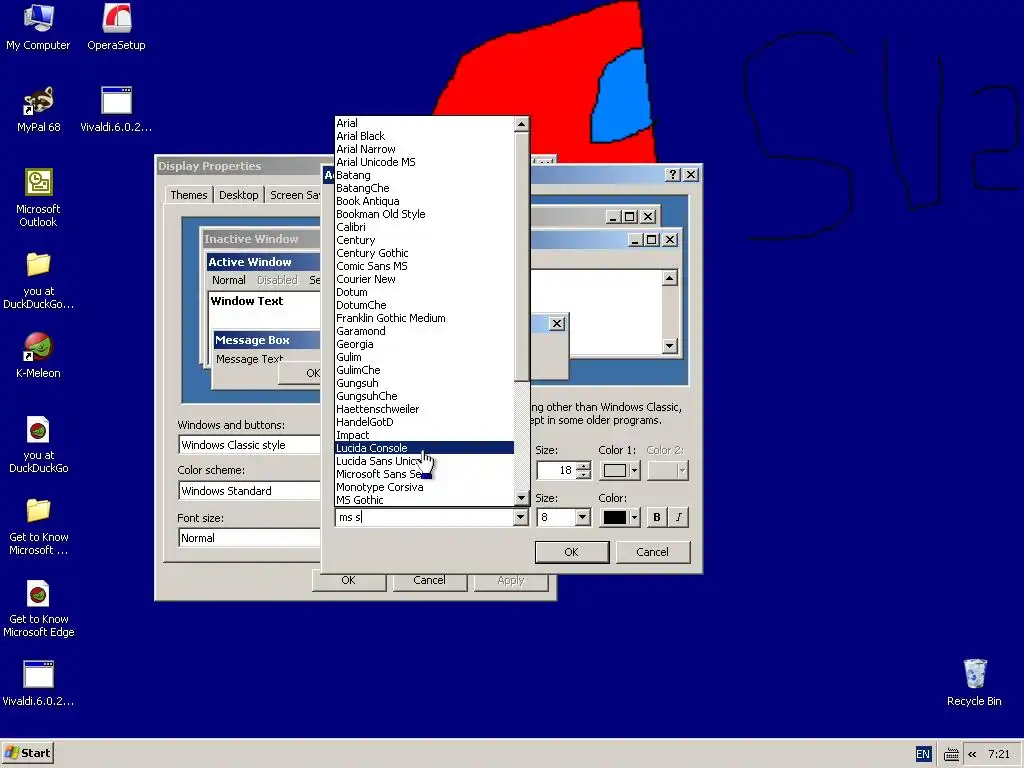Image resolution: width=1024 pixels, height=768 pixels.
Task: Click the clock showing 7:21
Action: [999, 754]
